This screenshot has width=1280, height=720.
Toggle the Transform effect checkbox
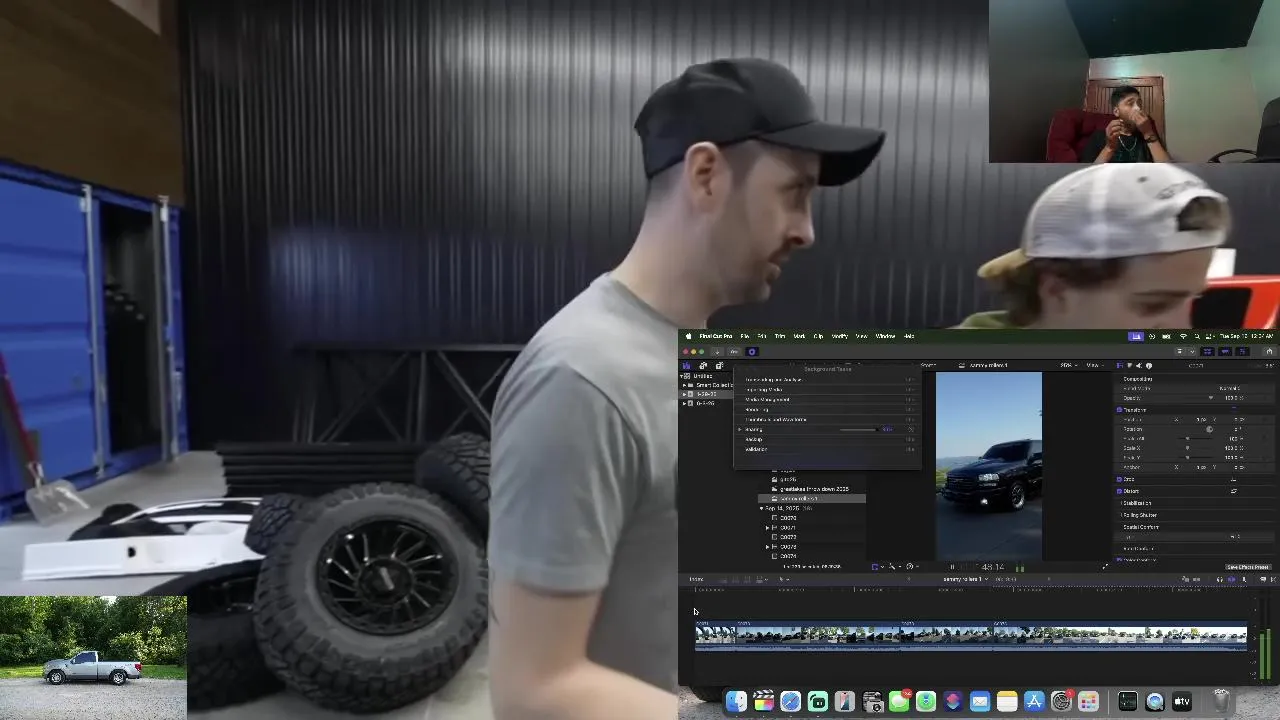pyautogui.click(x=1119, y=410)
